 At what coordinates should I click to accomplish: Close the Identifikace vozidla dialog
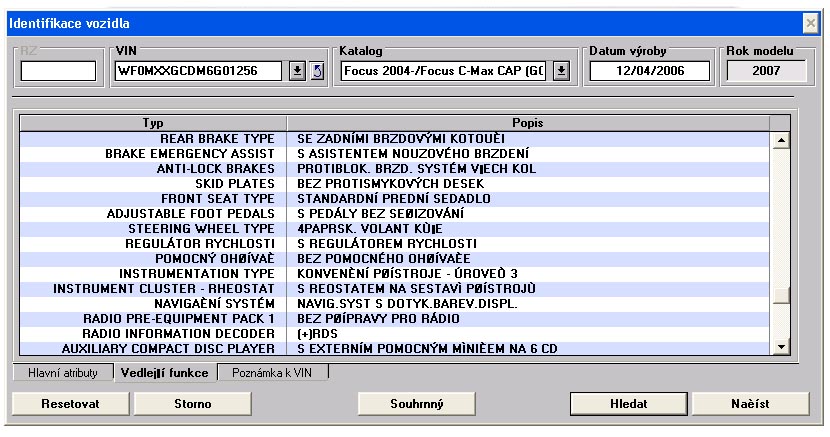click(810, 22)
